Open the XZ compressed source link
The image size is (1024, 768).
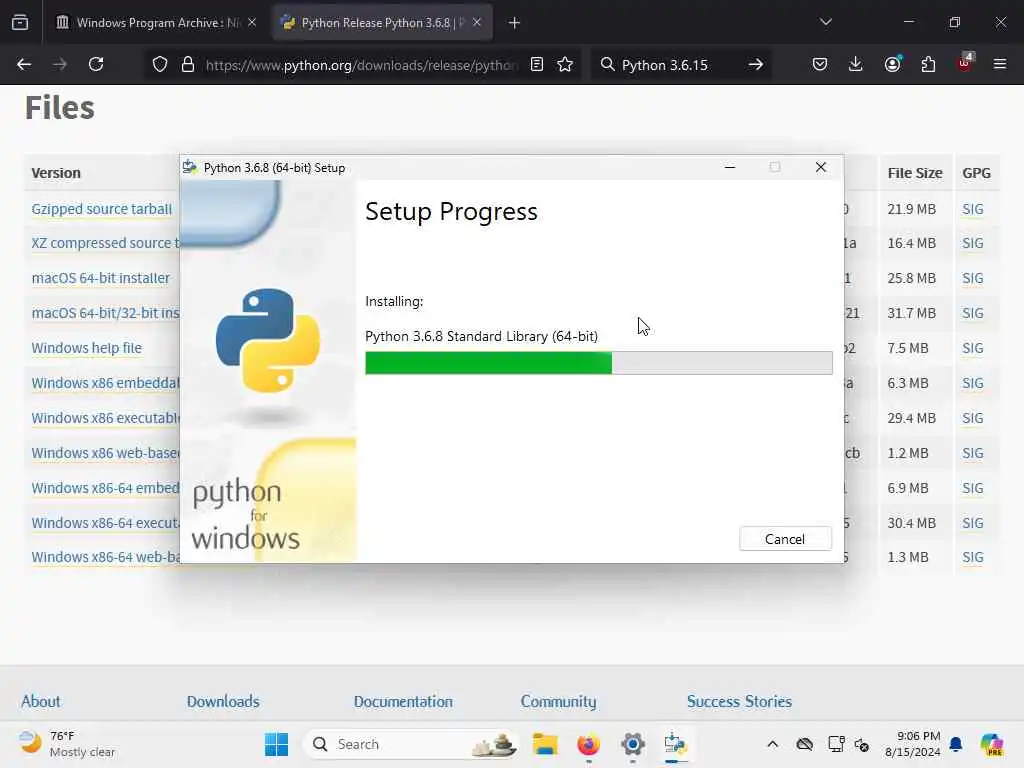pos(105,243)
